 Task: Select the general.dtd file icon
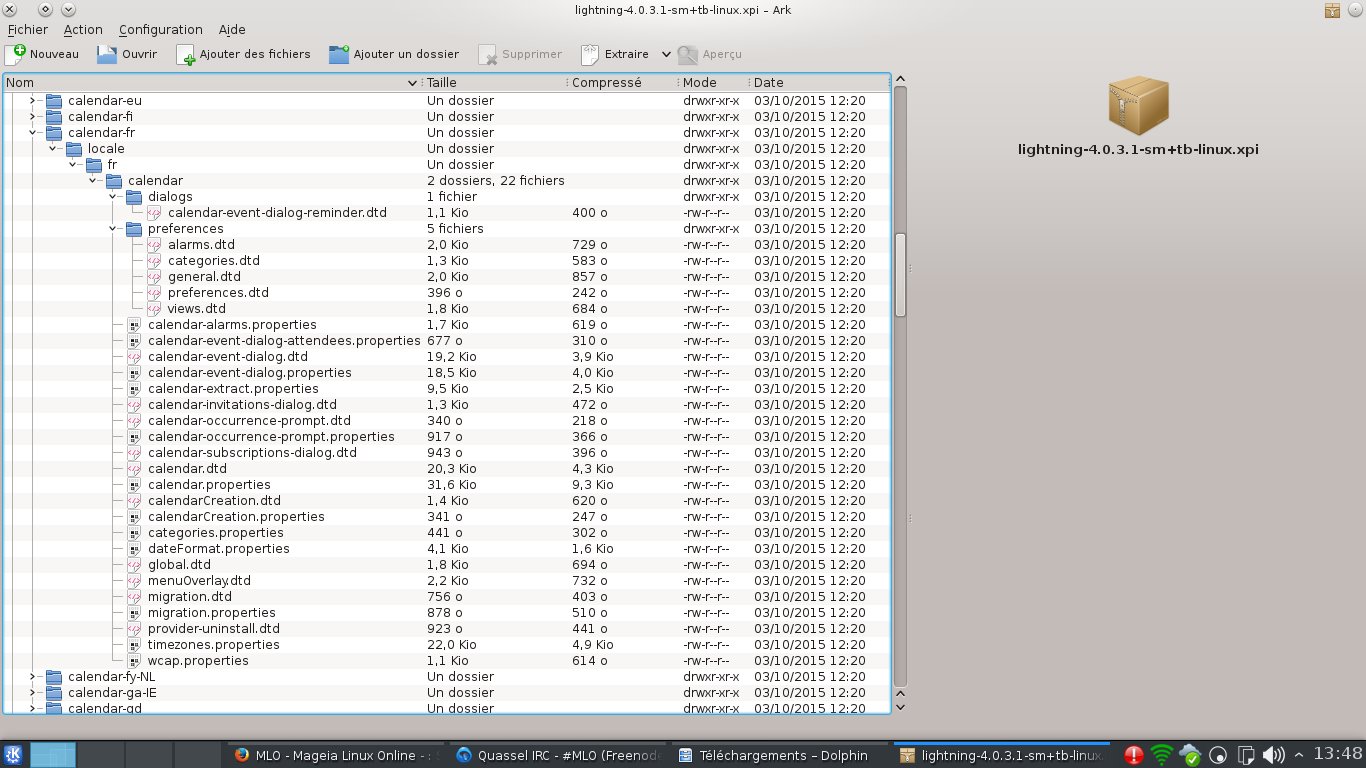coord(154,277)
